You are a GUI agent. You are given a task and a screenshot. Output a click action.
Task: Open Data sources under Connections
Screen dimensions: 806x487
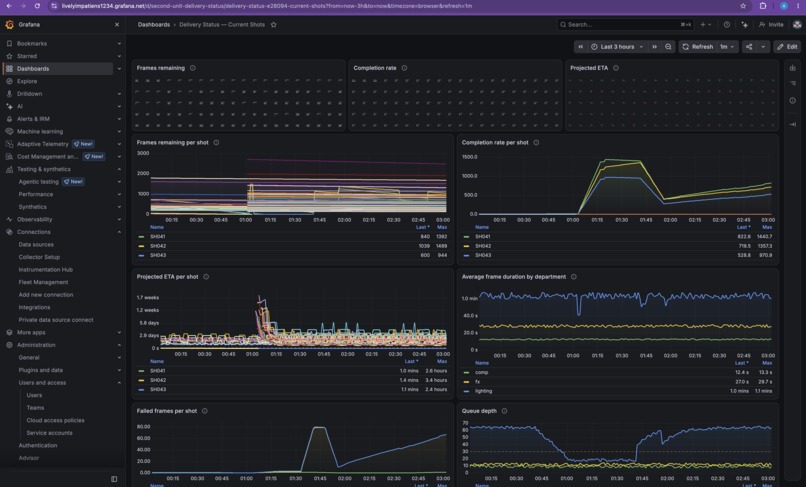click(36, 245)
